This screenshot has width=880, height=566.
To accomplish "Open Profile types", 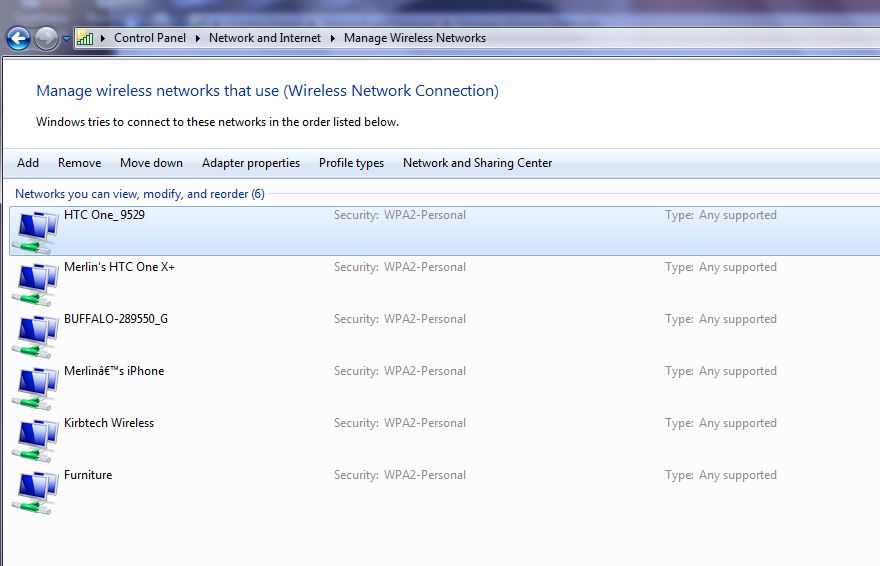I will [x=351, y=163].
